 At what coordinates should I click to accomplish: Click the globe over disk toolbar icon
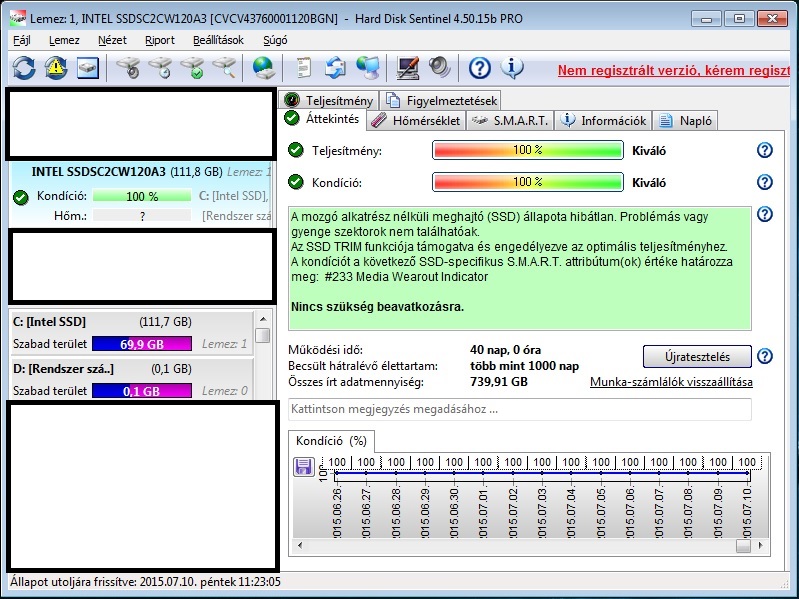264,68
